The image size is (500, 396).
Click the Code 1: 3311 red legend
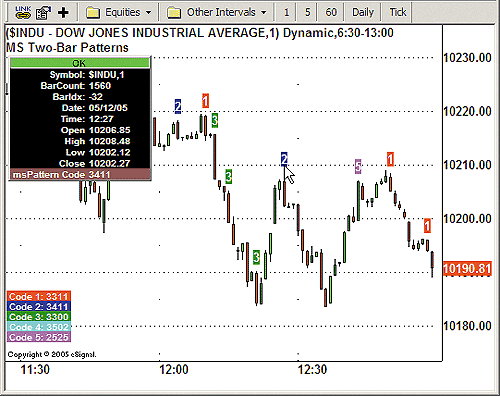pyautogui.click(x=39, y=296)
